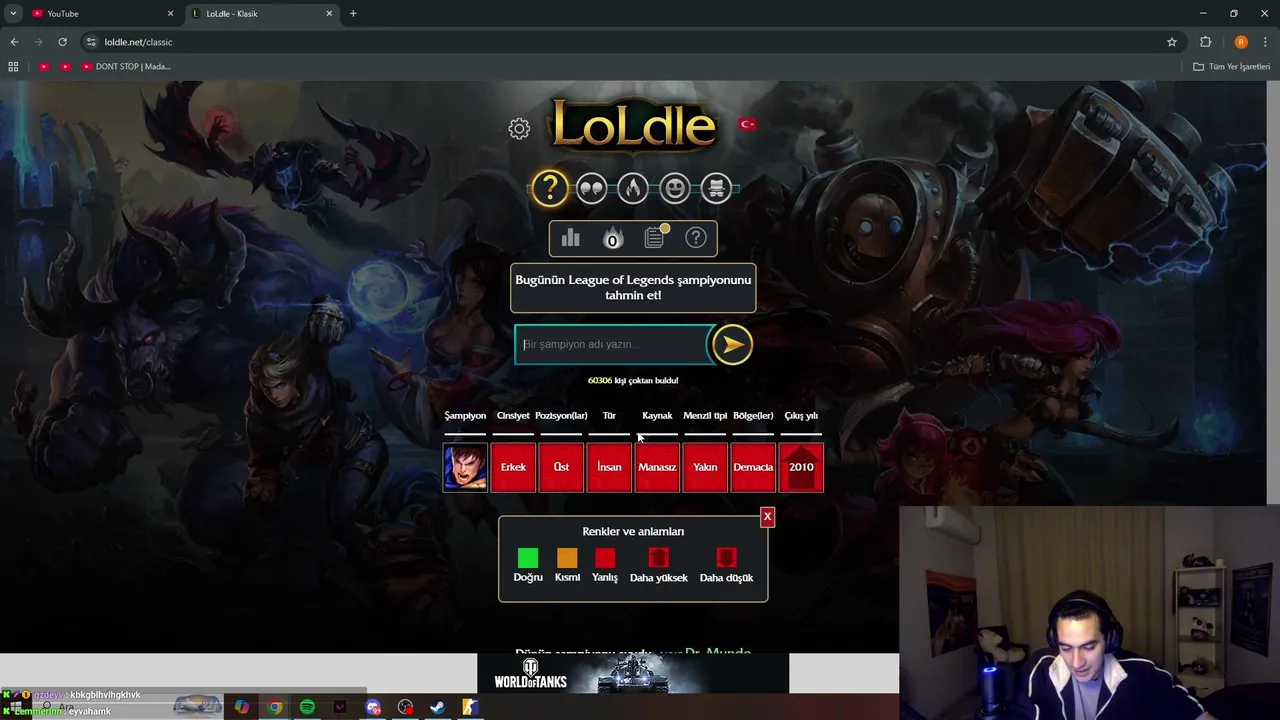This screenshot has height=720, width=1280.
Task: Click the 60306 kişi çoktan buldu text
Action: click(x=633, y=381)
